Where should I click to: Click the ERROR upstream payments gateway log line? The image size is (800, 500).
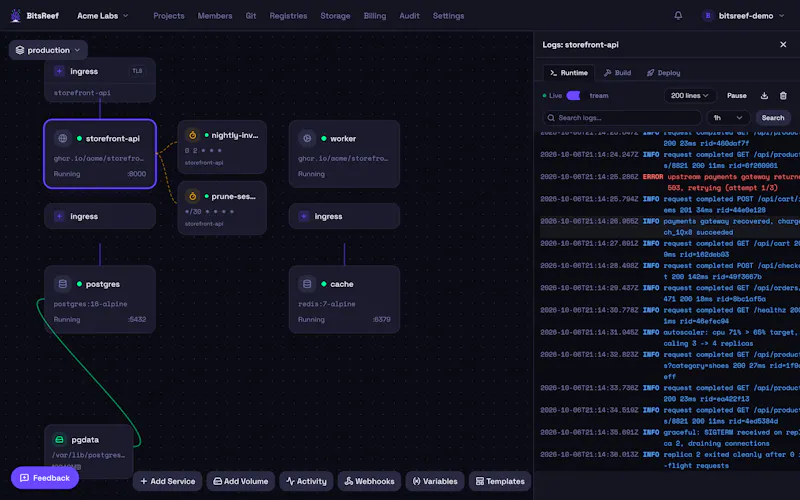(x=670, y=182)
